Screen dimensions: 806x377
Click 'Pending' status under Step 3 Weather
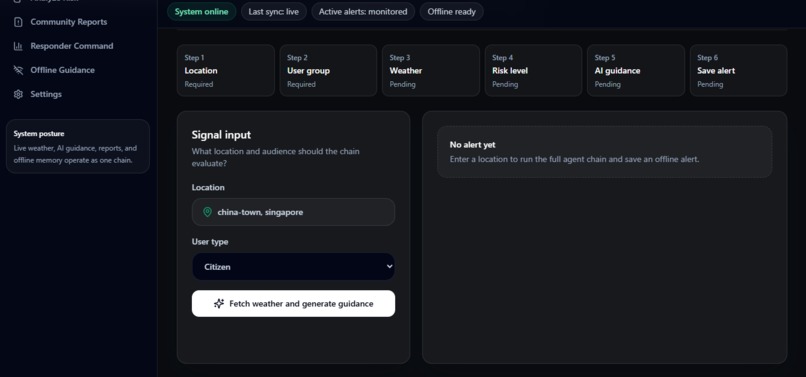[402, 84]
